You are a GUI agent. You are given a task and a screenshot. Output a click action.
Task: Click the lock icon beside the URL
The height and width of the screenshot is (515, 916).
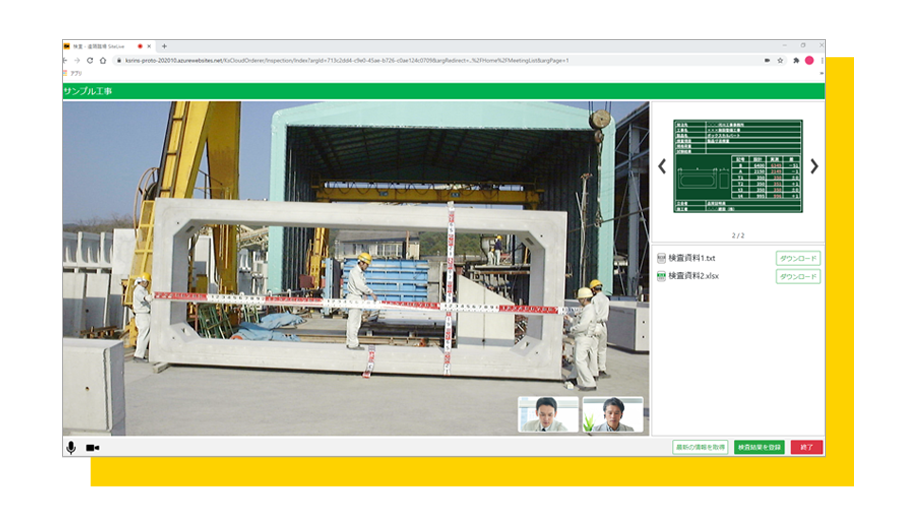click(x=119, y=60)
